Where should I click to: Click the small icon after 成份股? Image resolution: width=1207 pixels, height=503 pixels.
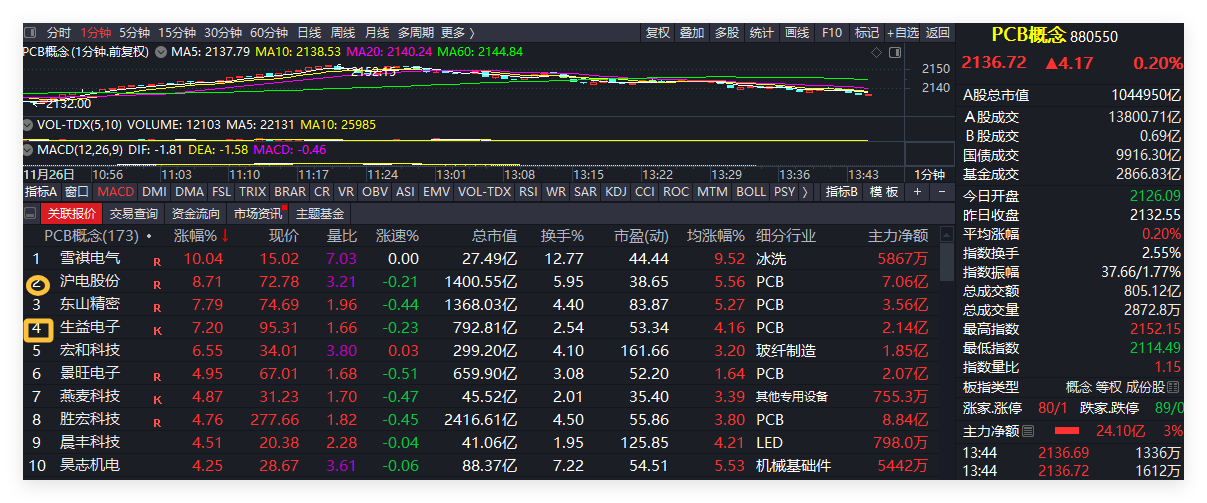[x=1173, y=387]
